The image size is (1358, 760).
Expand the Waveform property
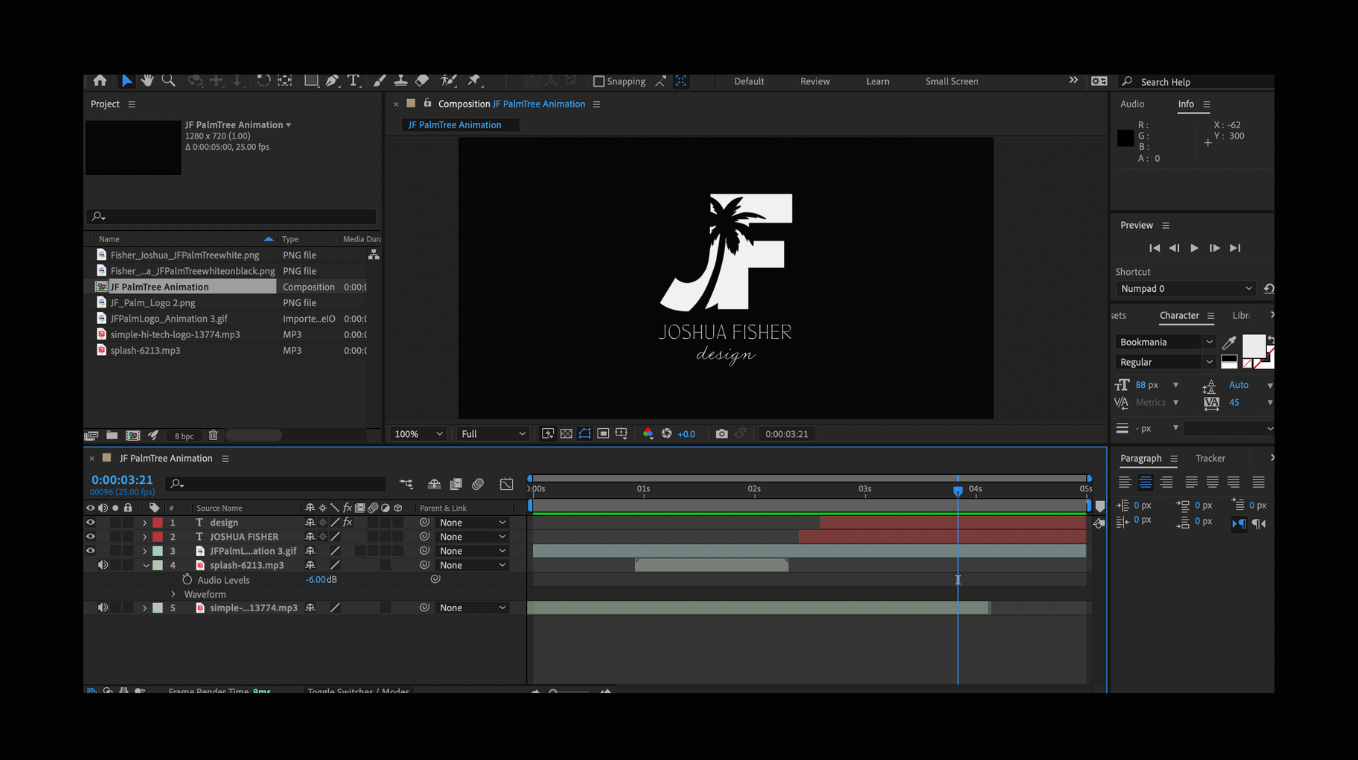pyautogui.click(x=173, y=594)
